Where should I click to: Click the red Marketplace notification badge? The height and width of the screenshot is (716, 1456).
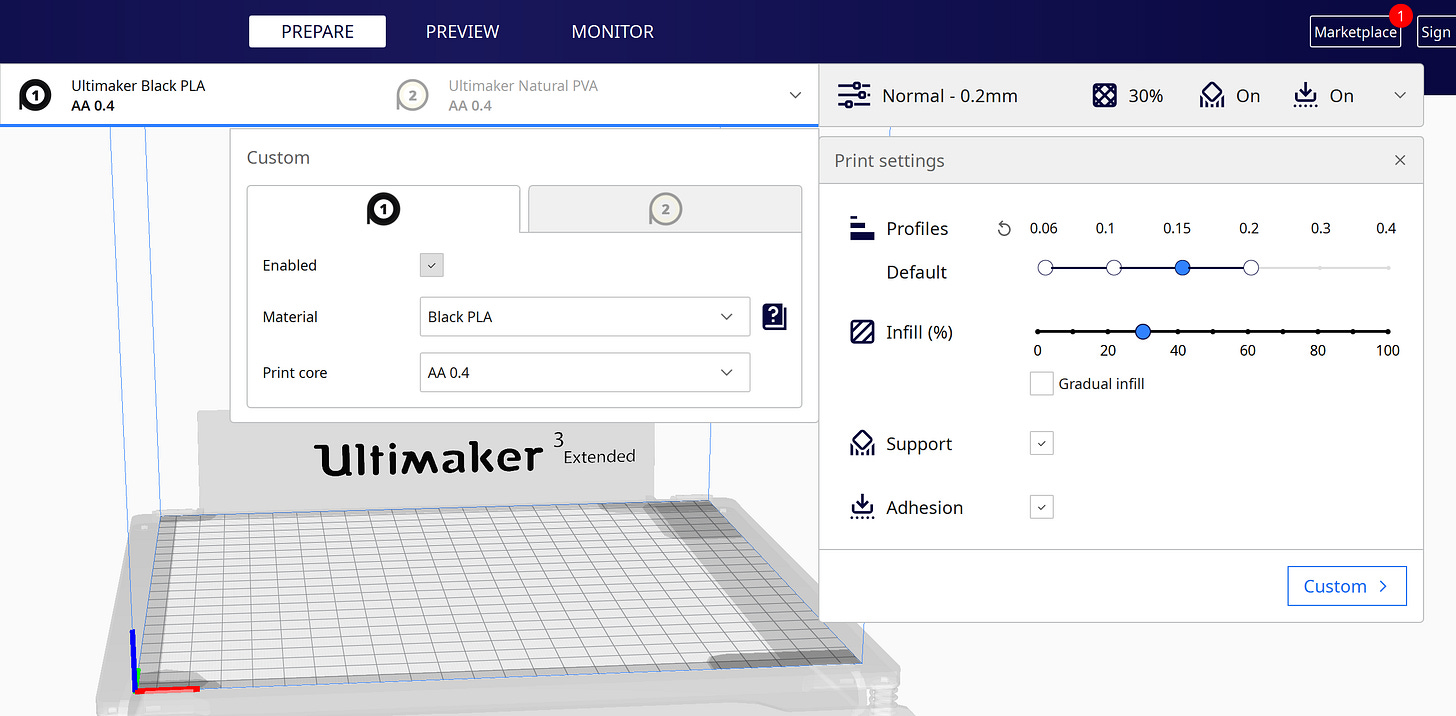tap(1400, 16)
